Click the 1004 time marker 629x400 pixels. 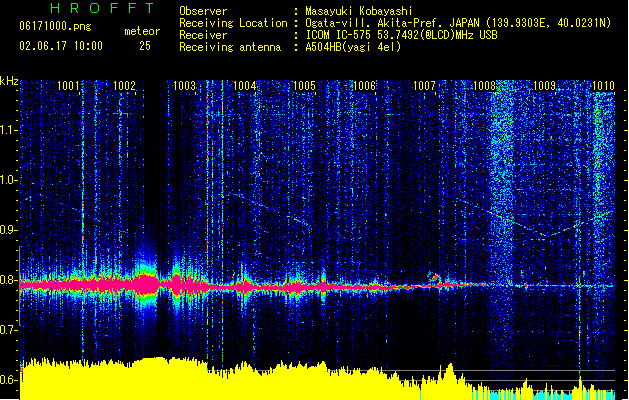point(244,85)
